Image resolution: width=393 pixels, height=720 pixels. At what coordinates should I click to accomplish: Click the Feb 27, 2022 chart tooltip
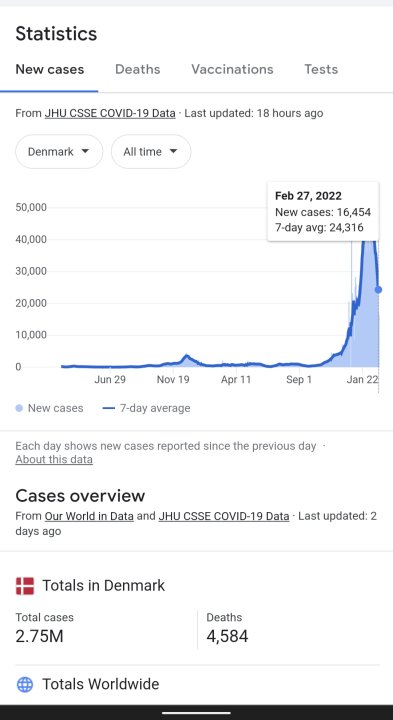point(323,211)
